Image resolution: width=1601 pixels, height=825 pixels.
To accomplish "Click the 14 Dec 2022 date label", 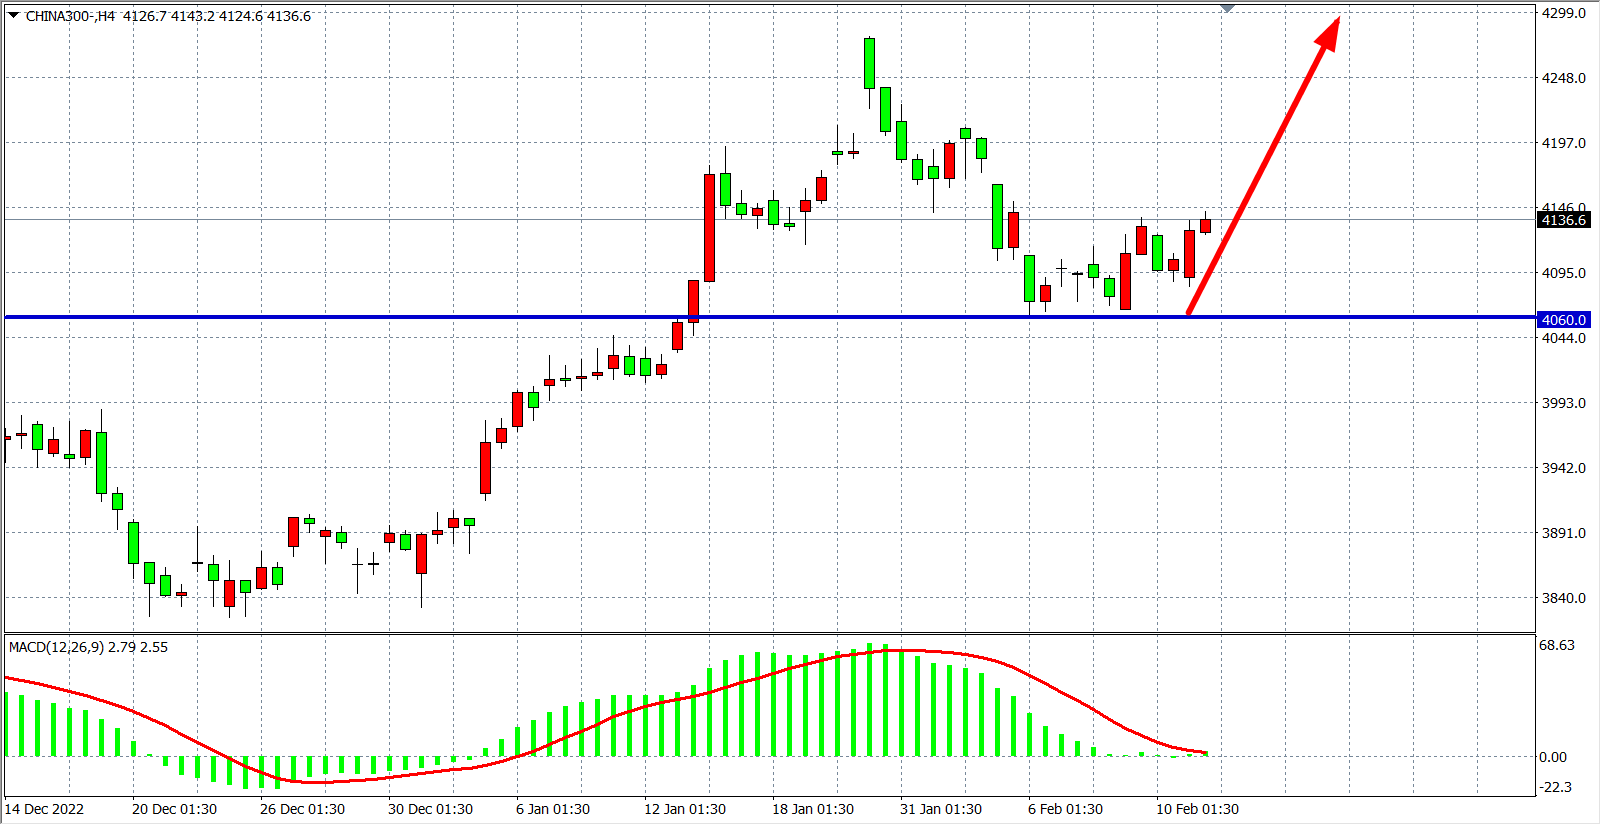I will click(x=45, y=809).
